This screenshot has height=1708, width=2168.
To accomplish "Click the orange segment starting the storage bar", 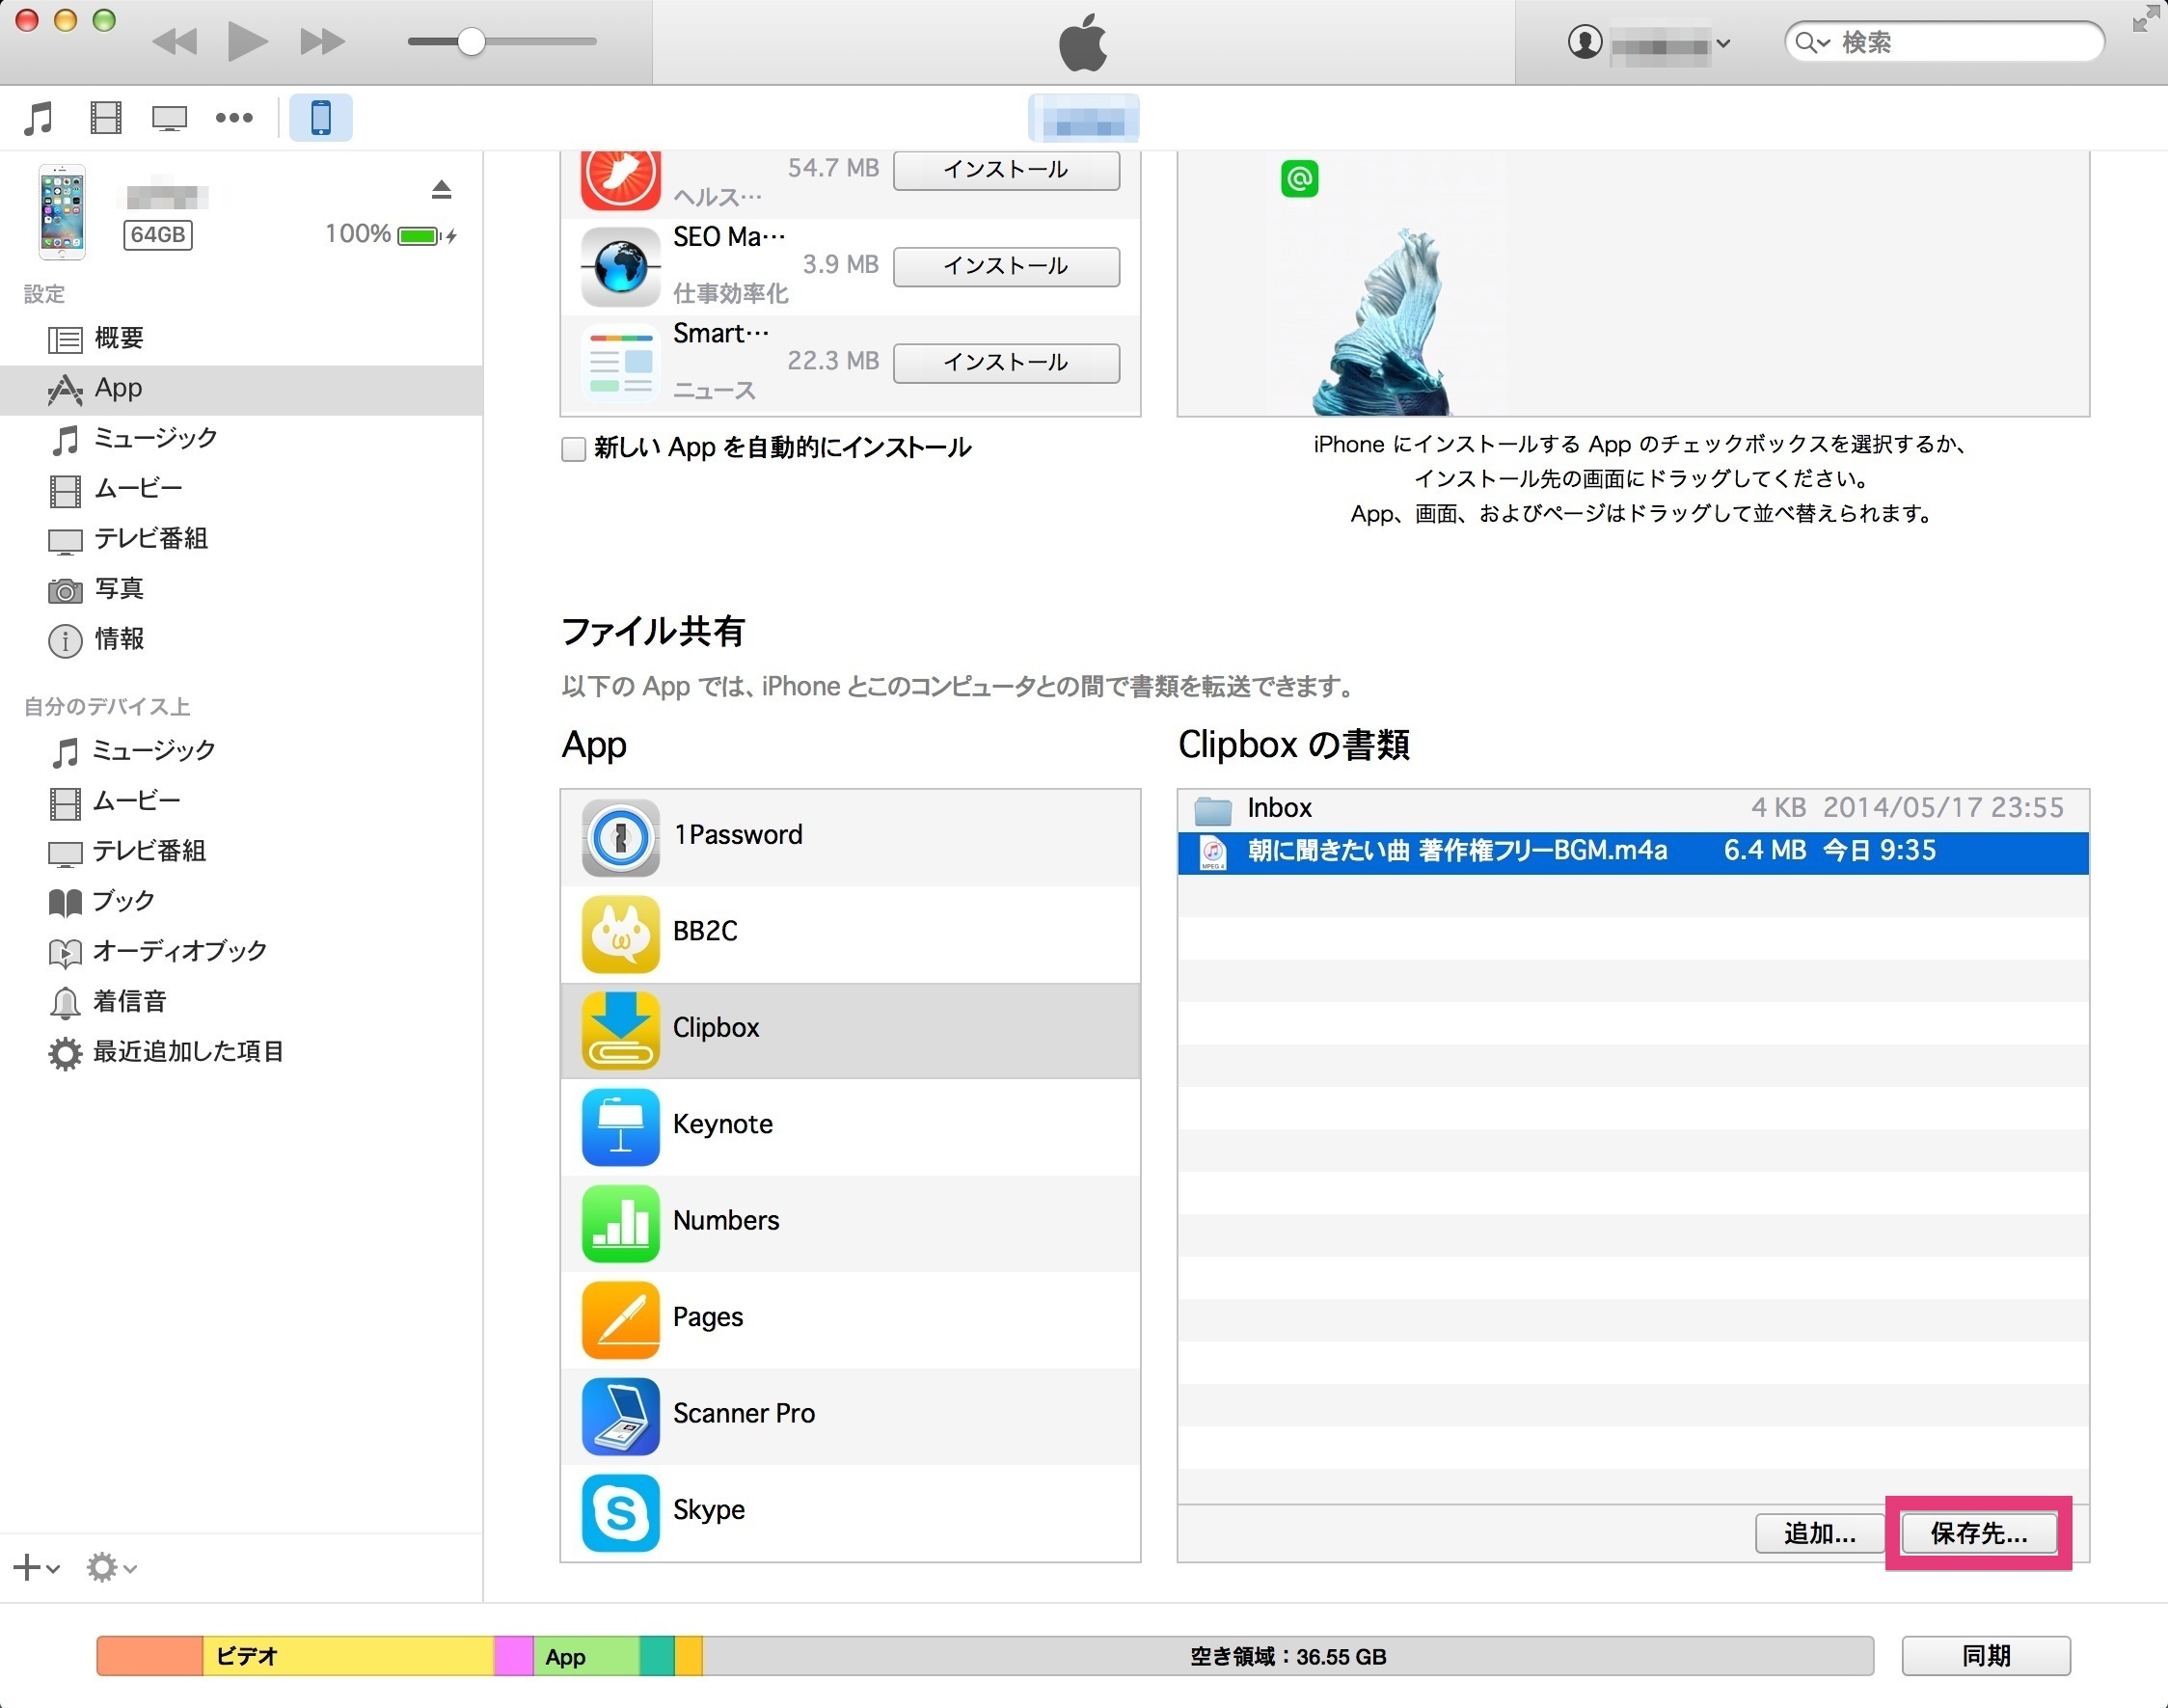I will 150,1656.
